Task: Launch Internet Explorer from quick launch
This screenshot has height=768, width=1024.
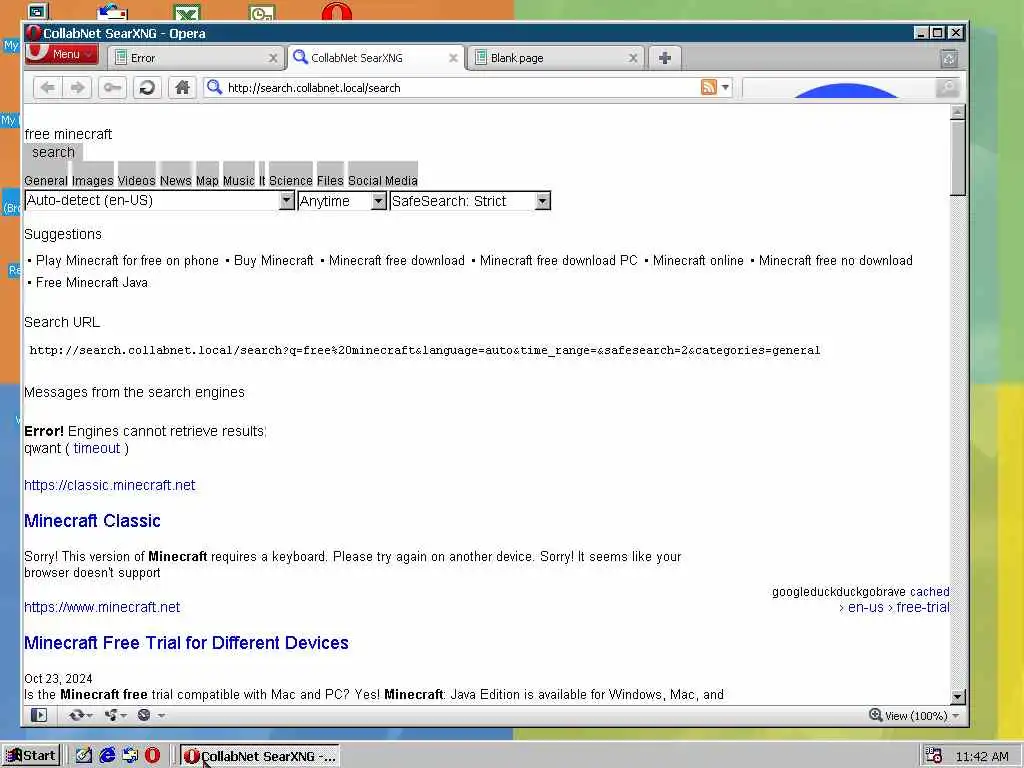Action: click(107, 756)
